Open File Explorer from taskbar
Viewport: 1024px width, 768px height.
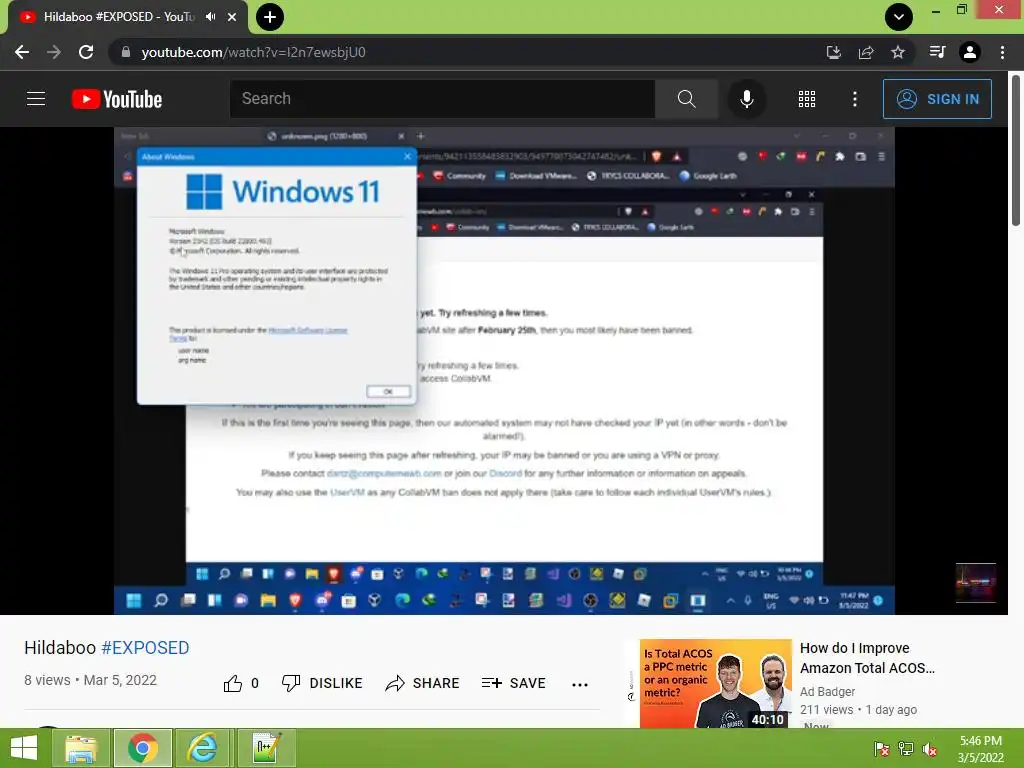[x=81, y=748]
